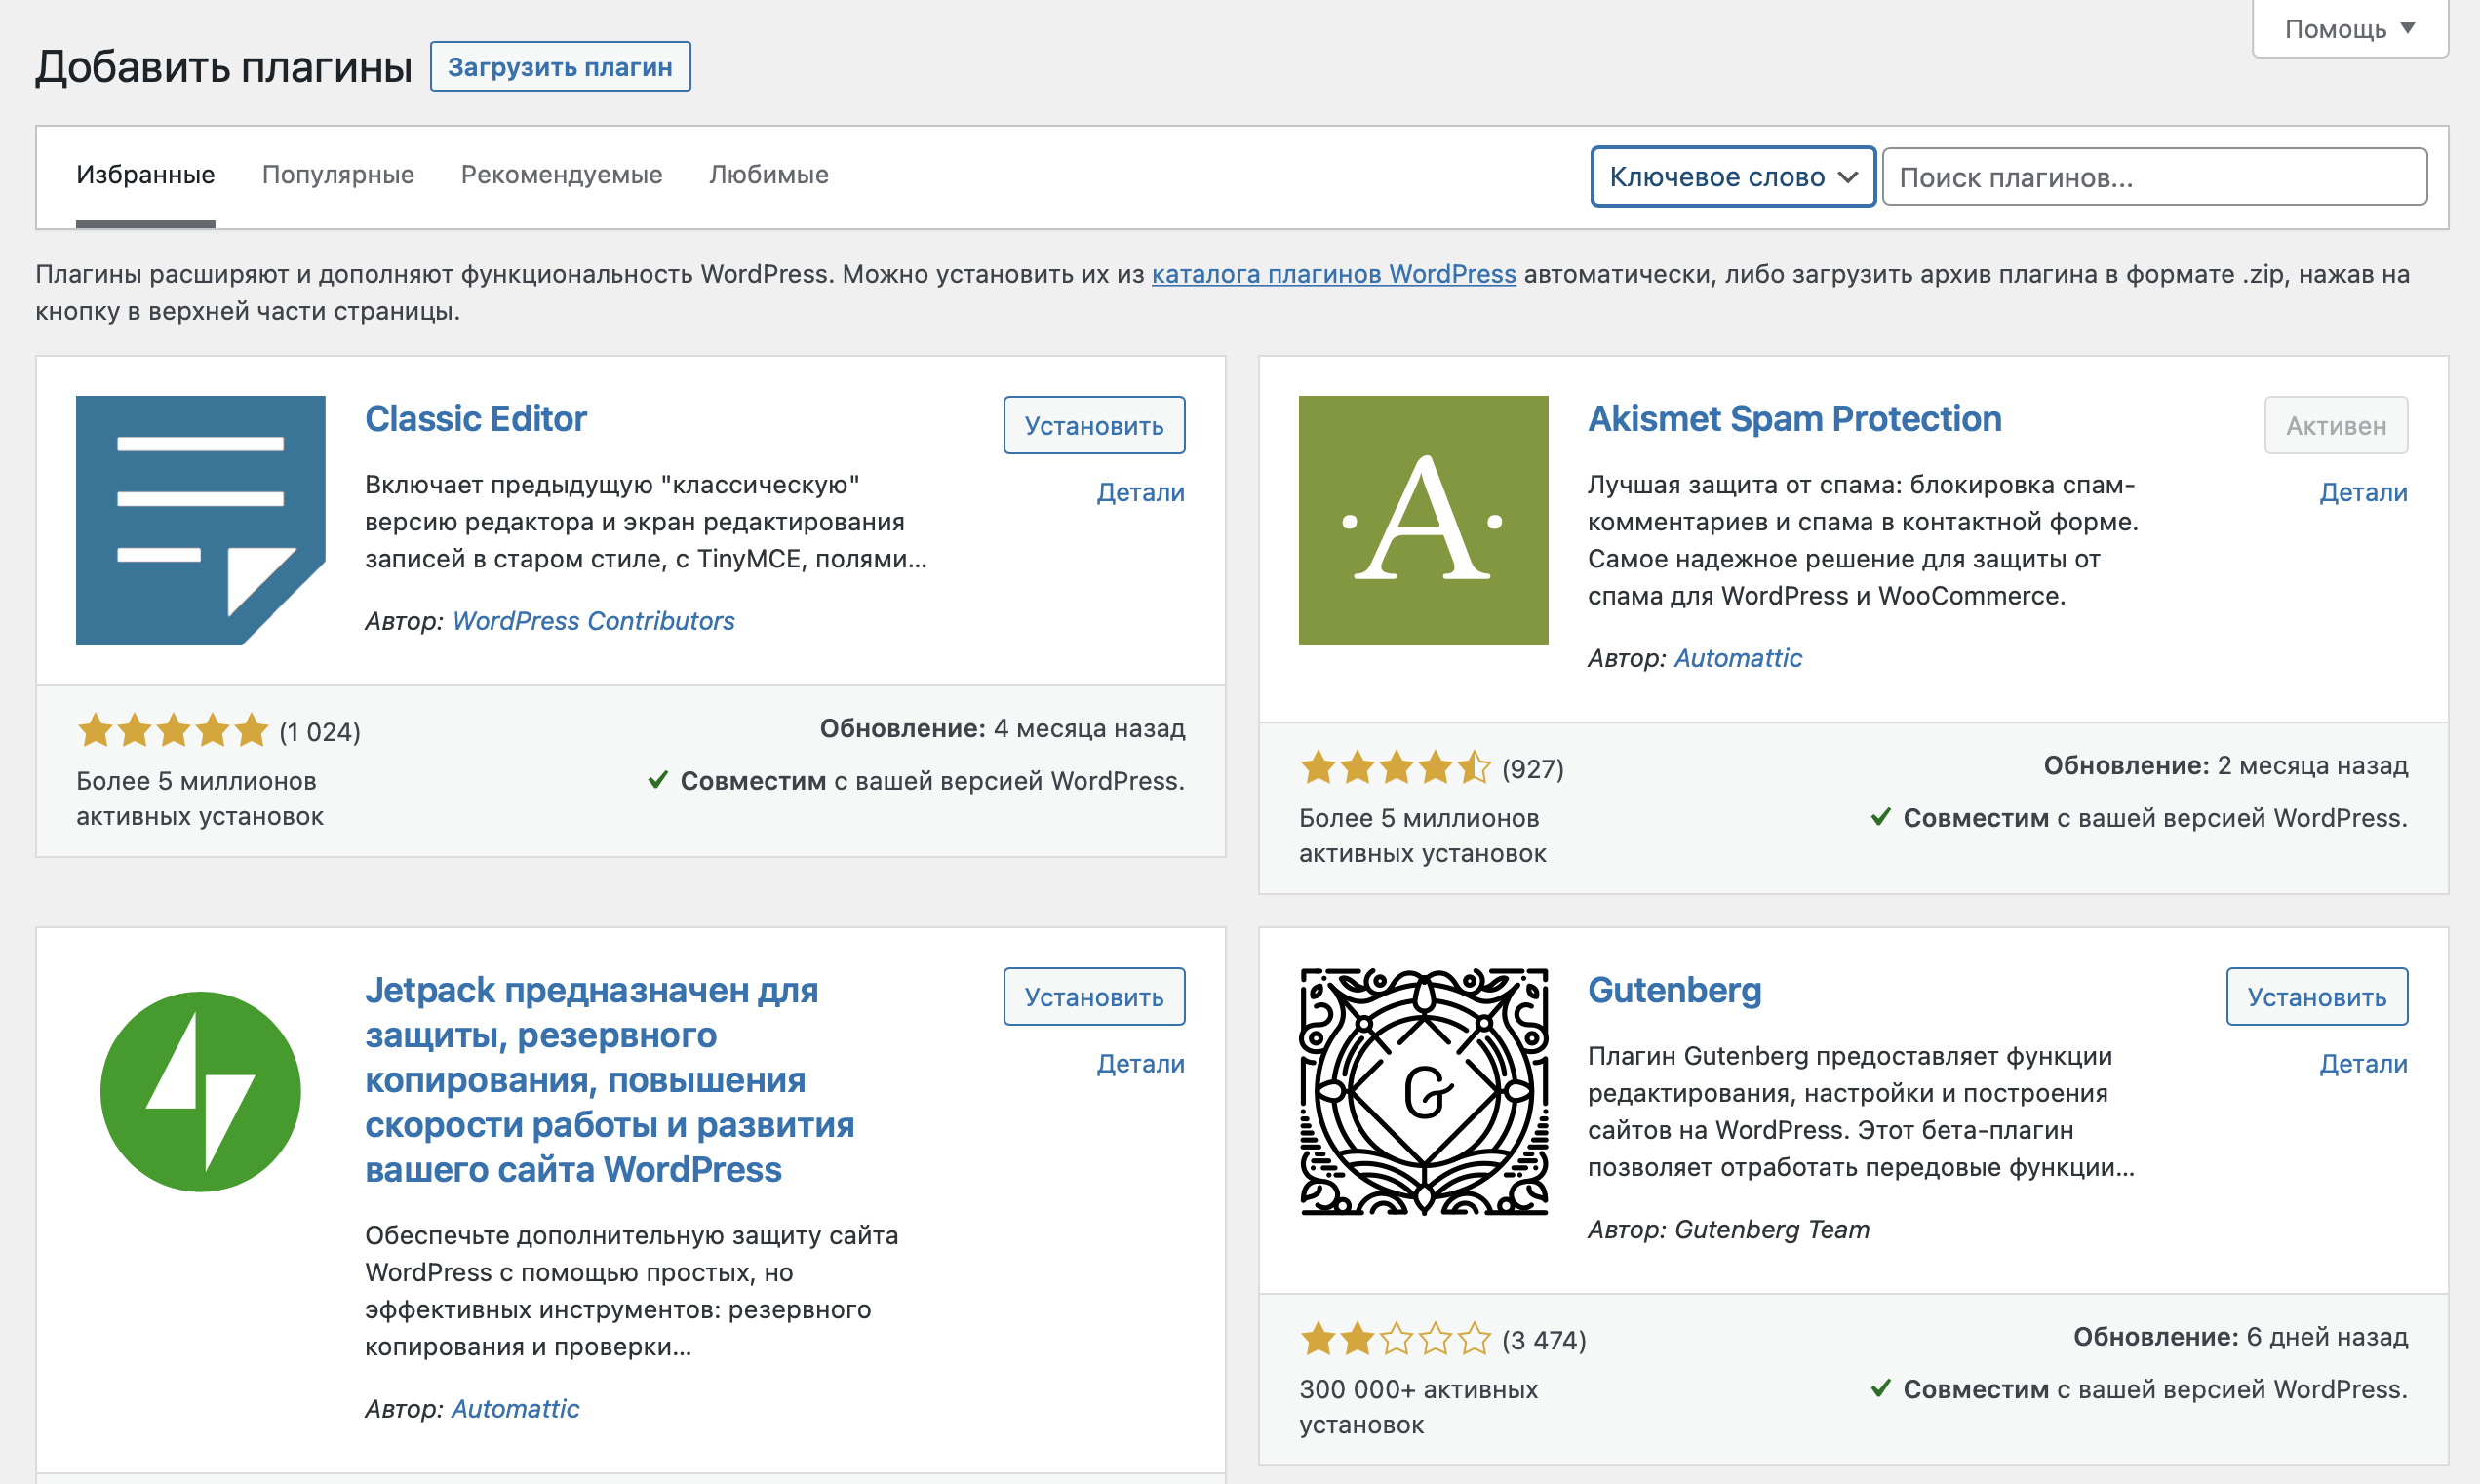Switch to the Любимые tab
Viewport: 2480px width, 1484px height.
pos(768,175)
